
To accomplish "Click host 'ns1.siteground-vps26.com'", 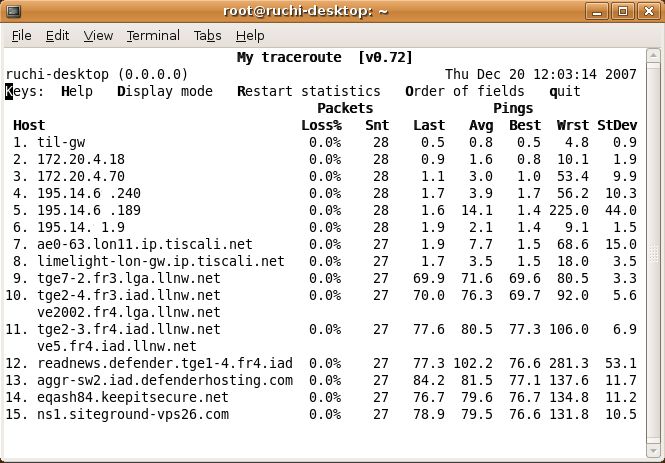I will click(x=133, y=415).
